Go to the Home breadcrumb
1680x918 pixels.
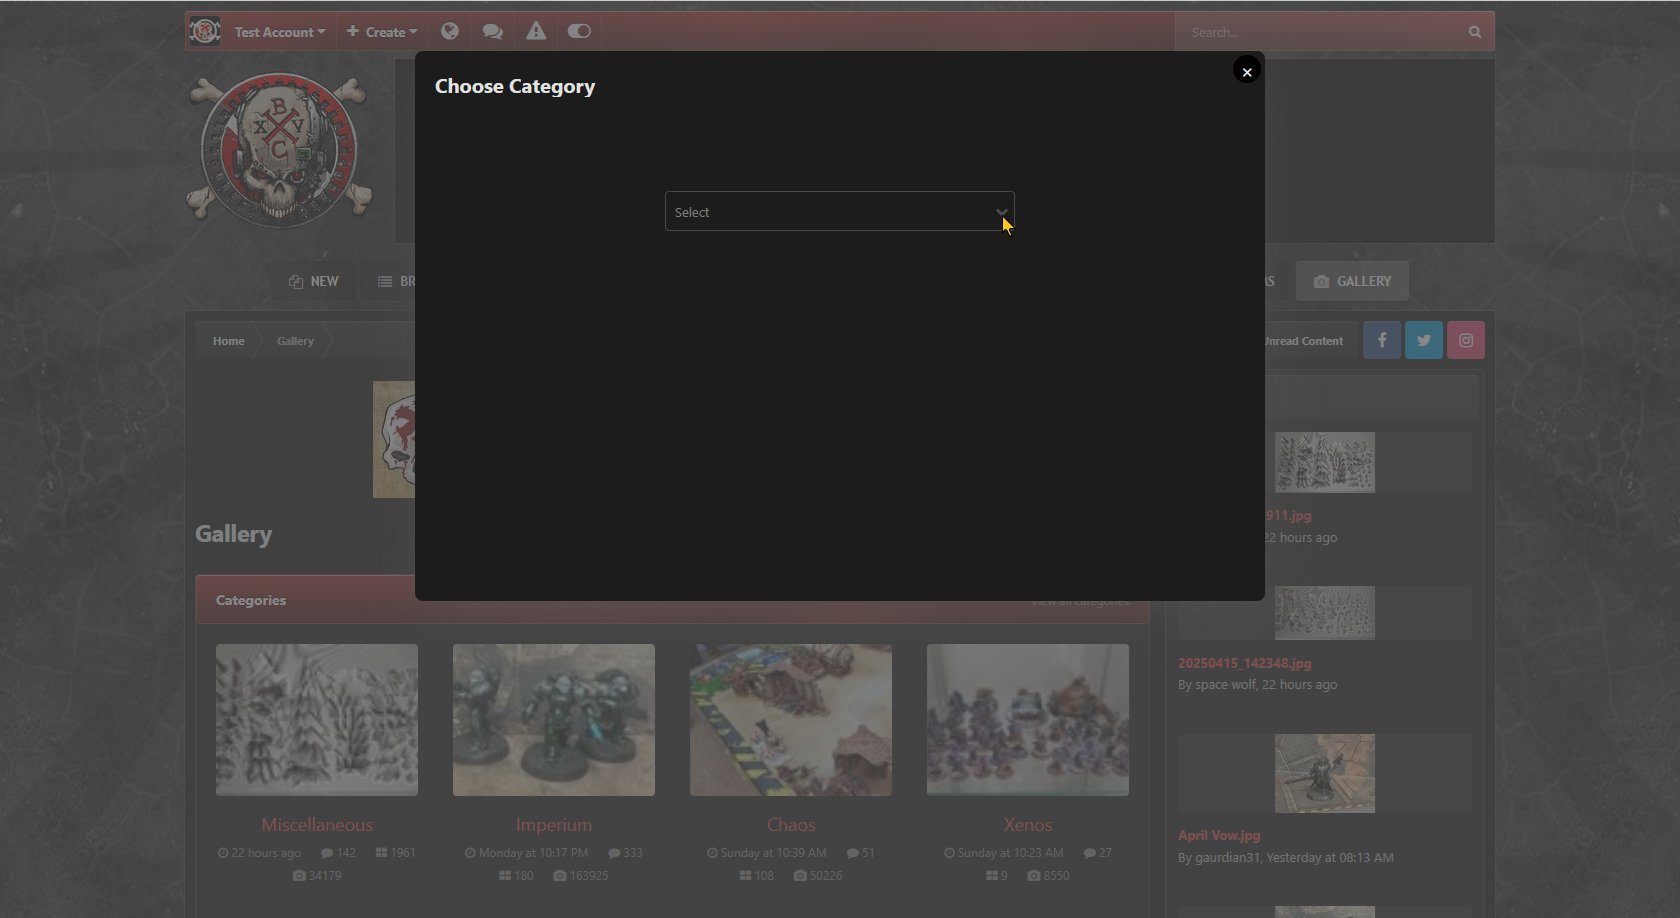click(228, 341)
